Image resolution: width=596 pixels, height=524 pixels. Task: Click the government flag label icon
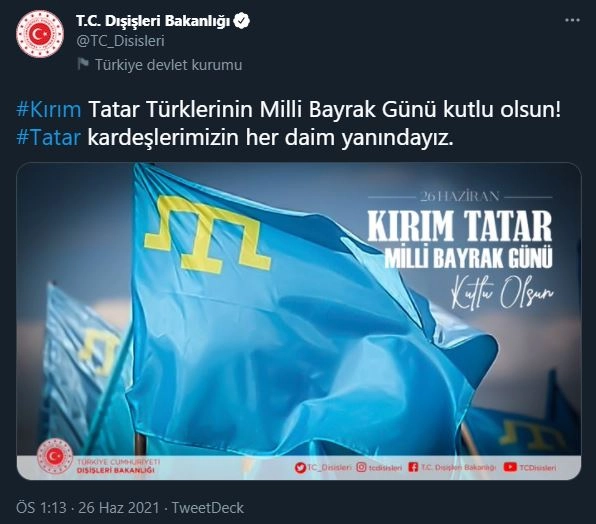pyautogui.click(x=83, y=64)
